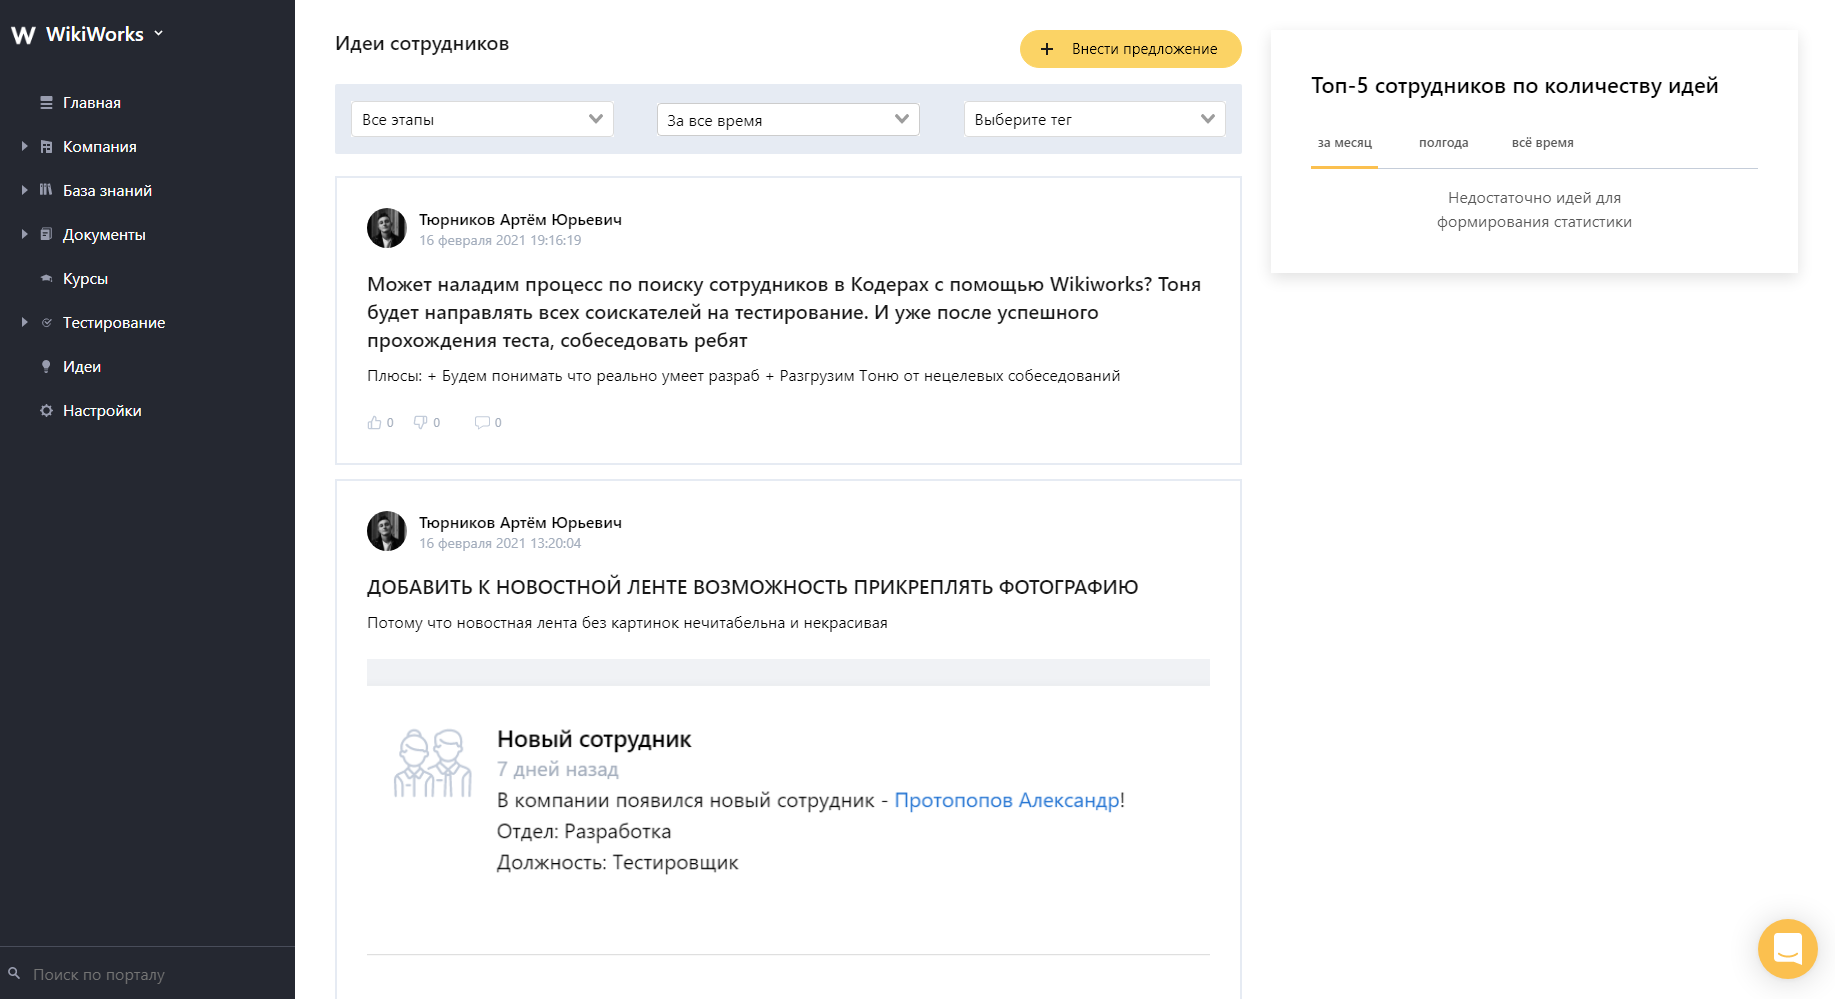Click the thumbs-down icon on first idea
1835x999 pixels.
(421, 423)
